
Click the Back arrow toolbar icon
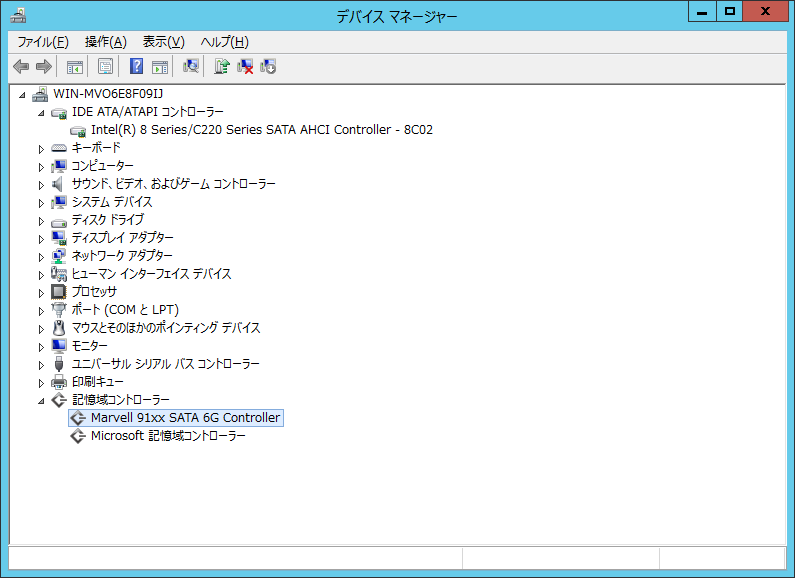(21, 66)
